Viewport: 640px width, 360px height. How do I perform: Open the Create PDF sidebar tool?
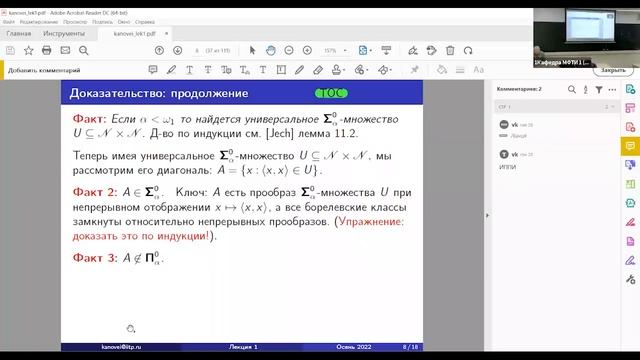(x=631, y=127)
